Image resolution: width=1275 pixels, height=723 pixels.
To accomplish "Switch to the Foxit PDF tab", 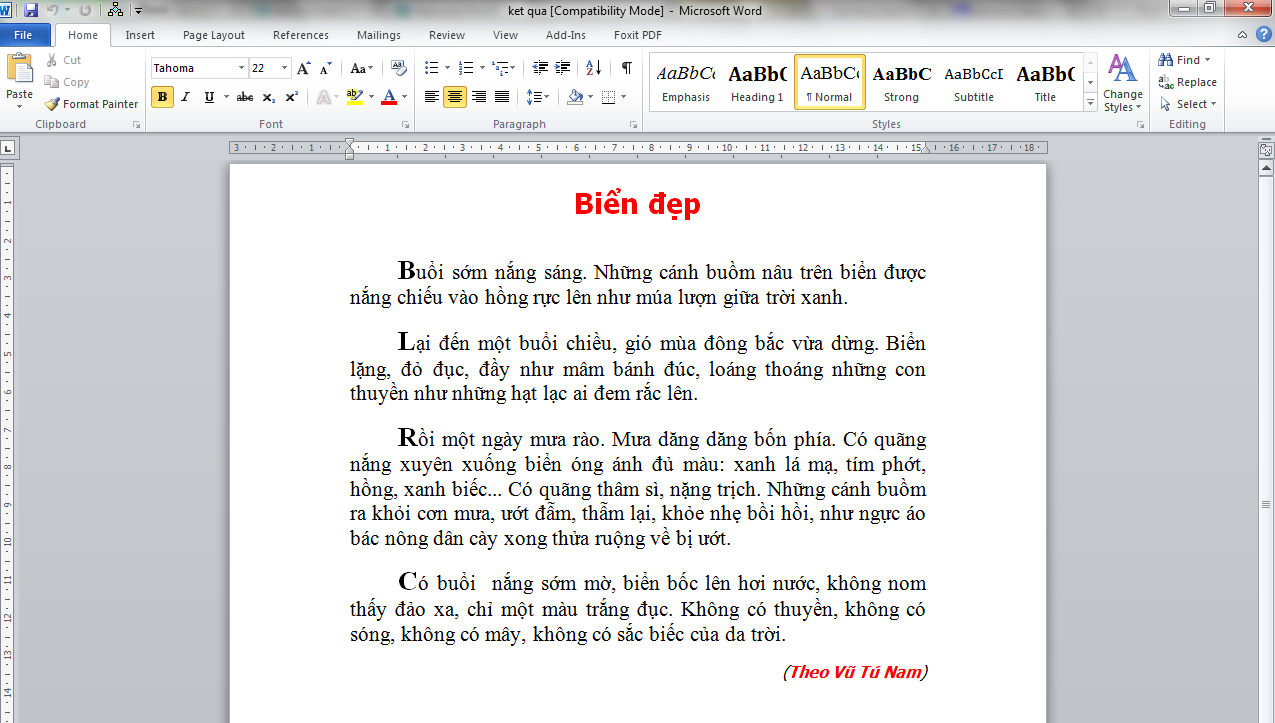I will pos(638,35).
